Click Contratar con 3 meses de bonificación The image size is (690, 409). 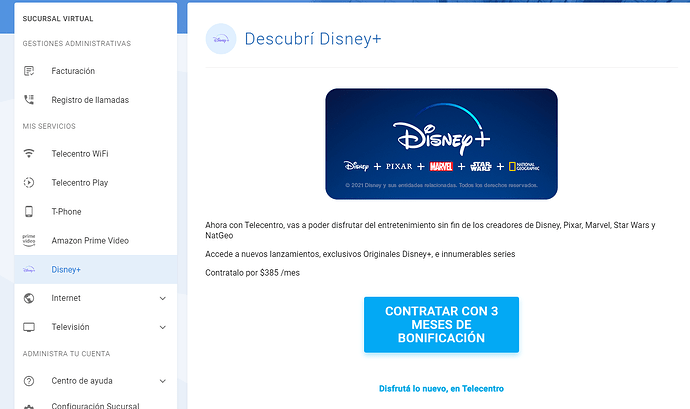[441, 324]
